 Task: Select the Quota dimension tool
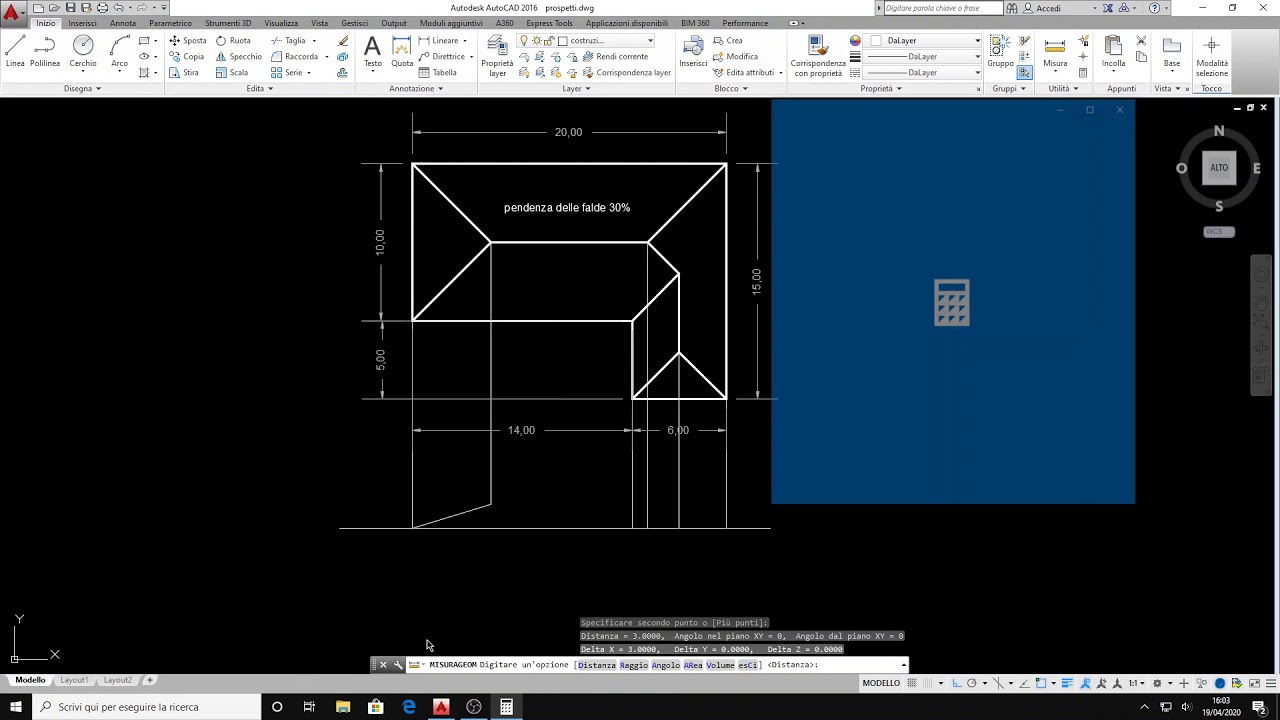coord(402,51)
